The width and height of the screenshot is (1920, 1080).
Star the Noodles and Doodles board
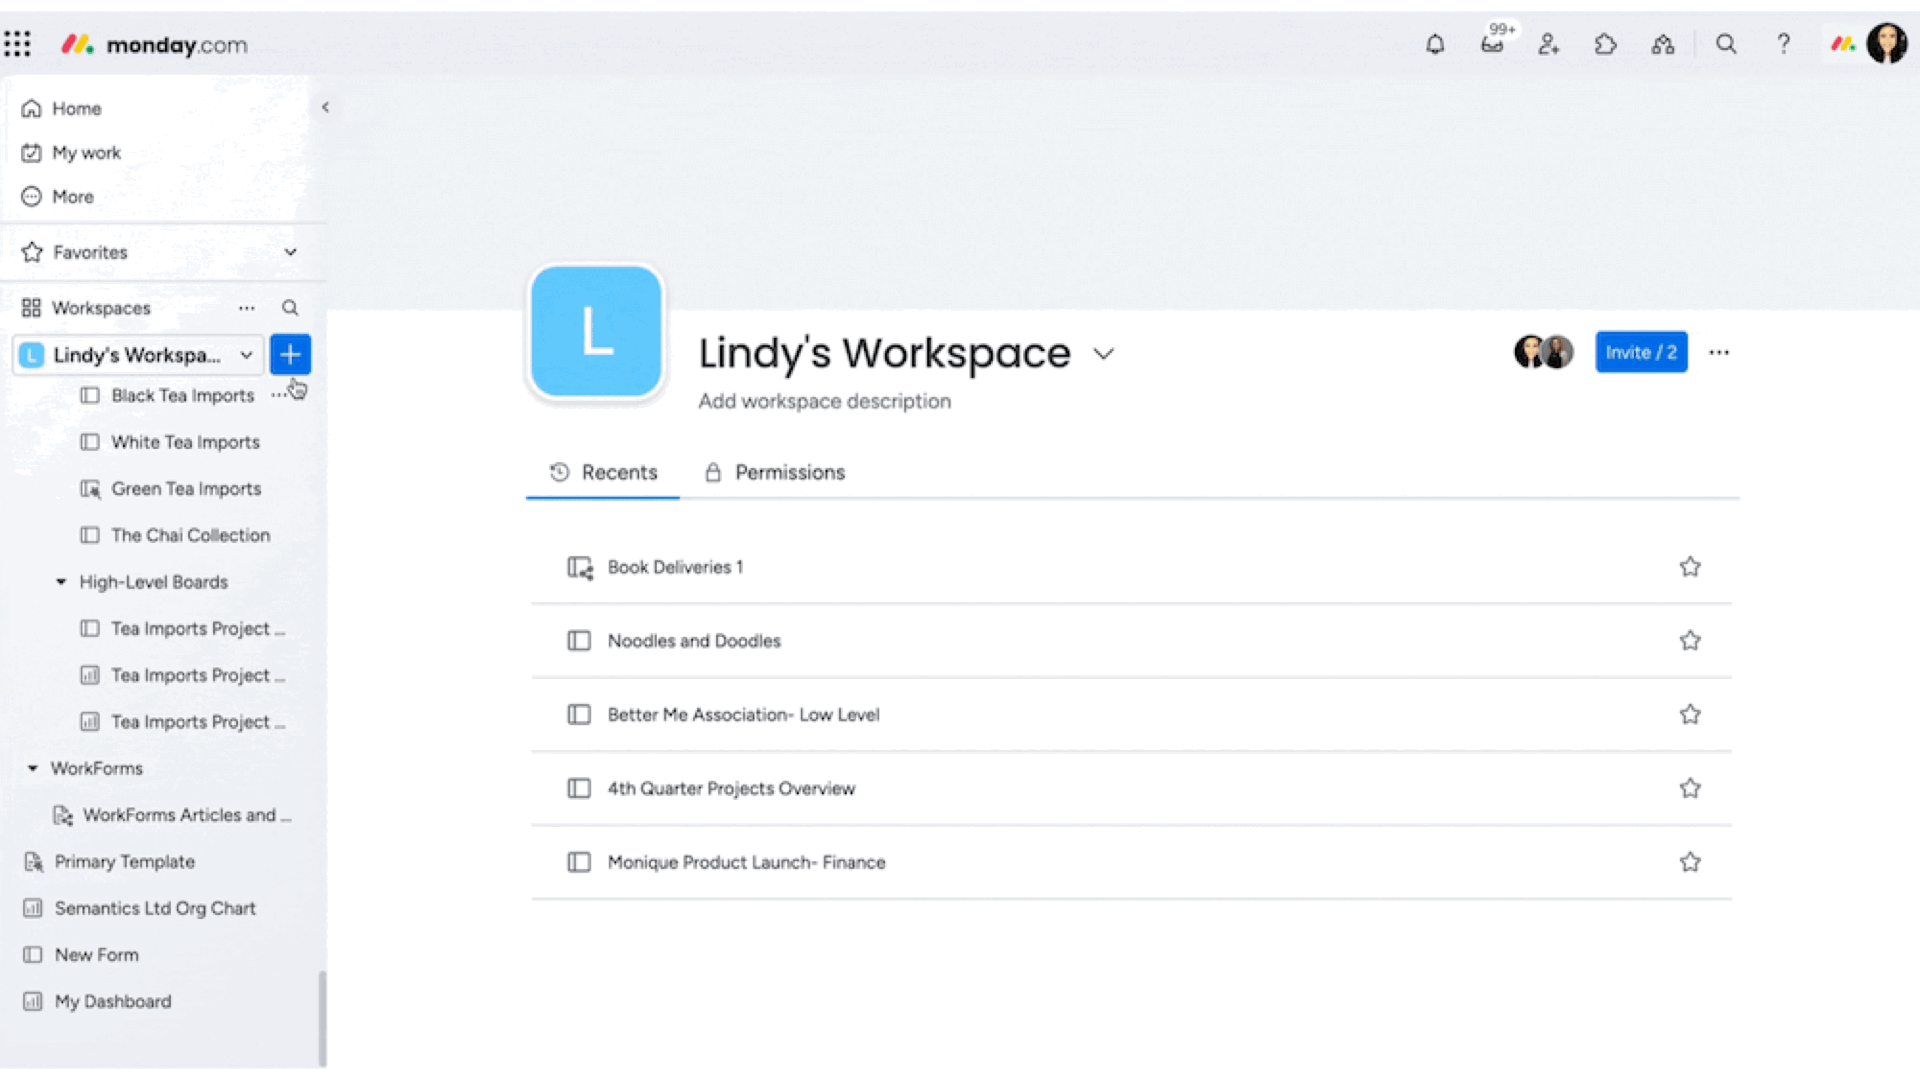pos(1690,640)
